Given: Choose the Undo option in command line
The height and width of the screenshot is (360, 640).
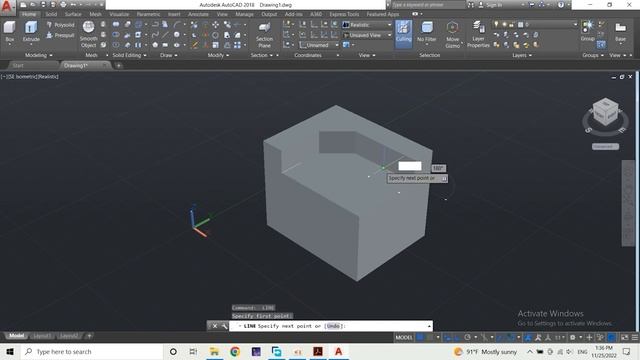Looking at the screenshot, I should [x=333, y=326].
